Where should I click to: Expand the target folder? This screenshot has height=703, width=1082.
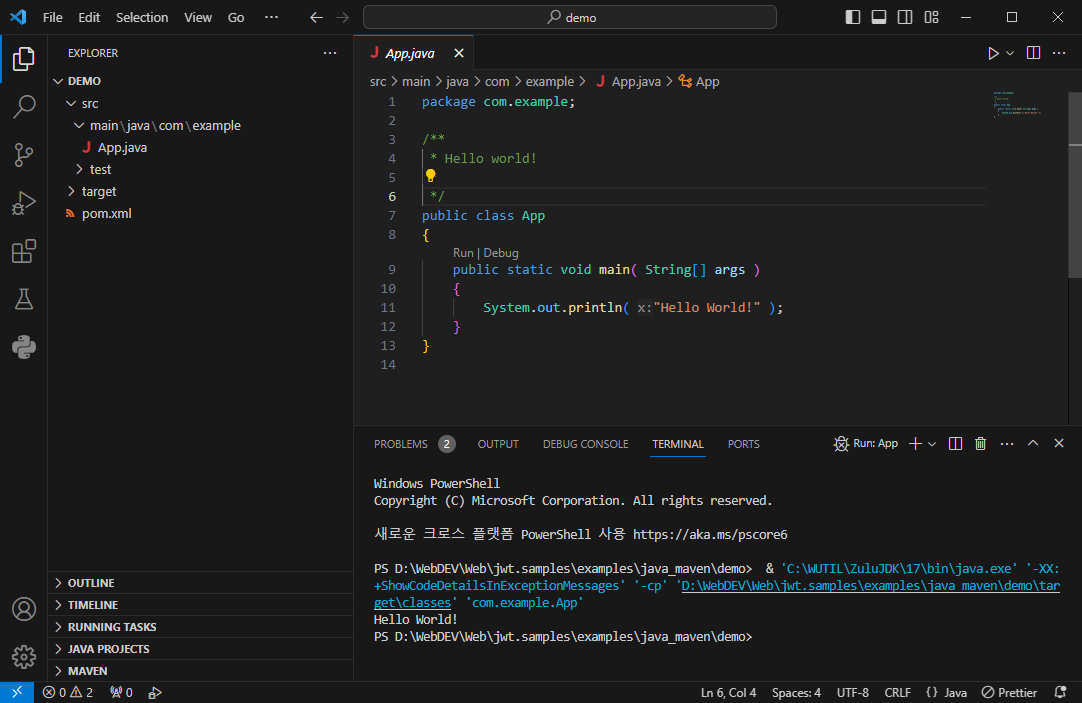click(x=98, y=191)
